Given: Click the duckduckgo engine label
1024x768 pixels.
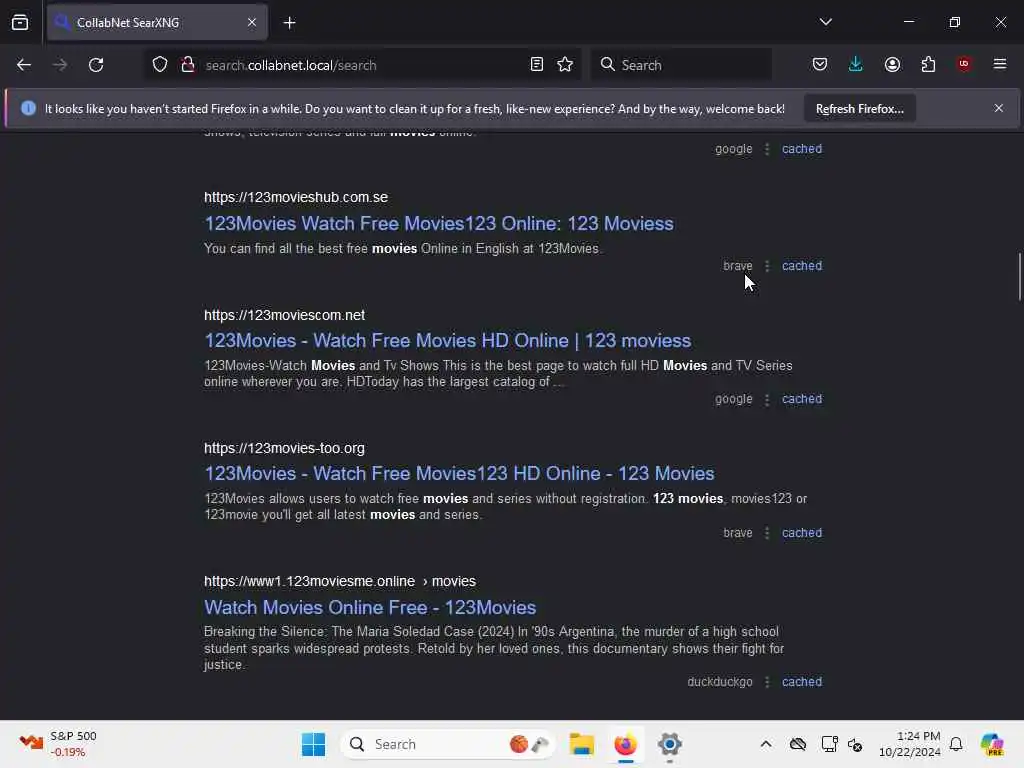Looking at the screenshot, I should (720, 682).
